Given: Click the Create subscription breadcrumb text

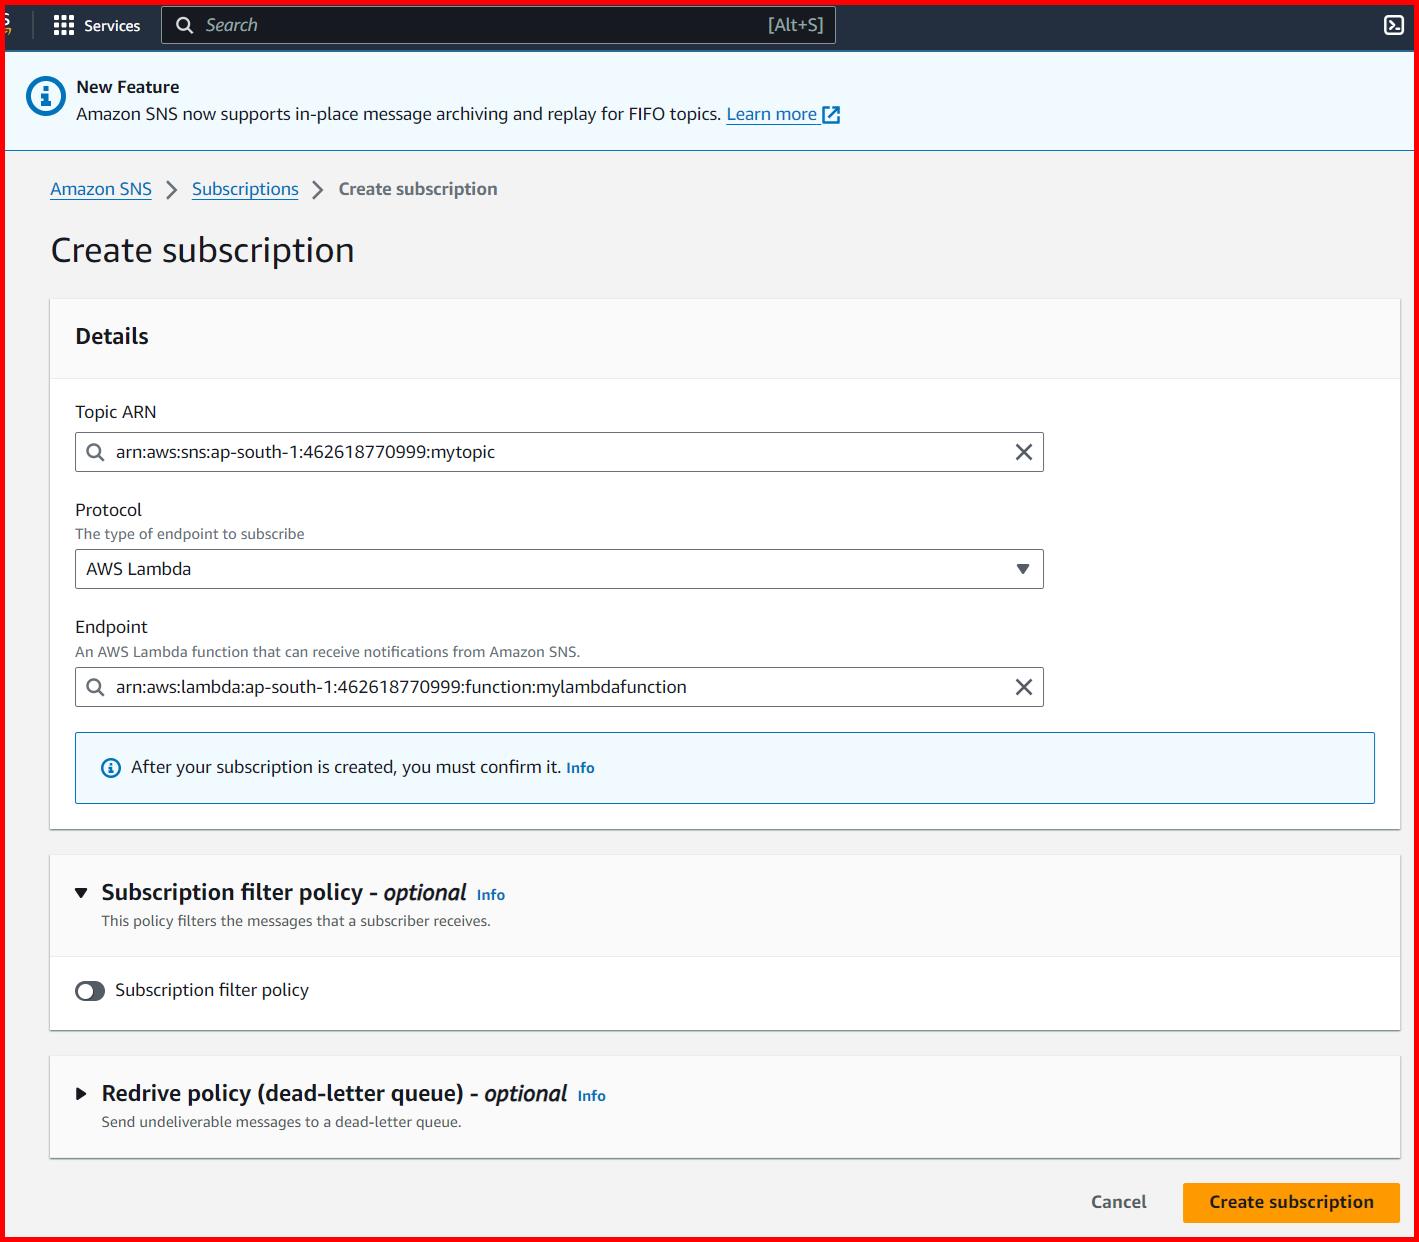Looking at the screenshot, I should tap(418, 189).
